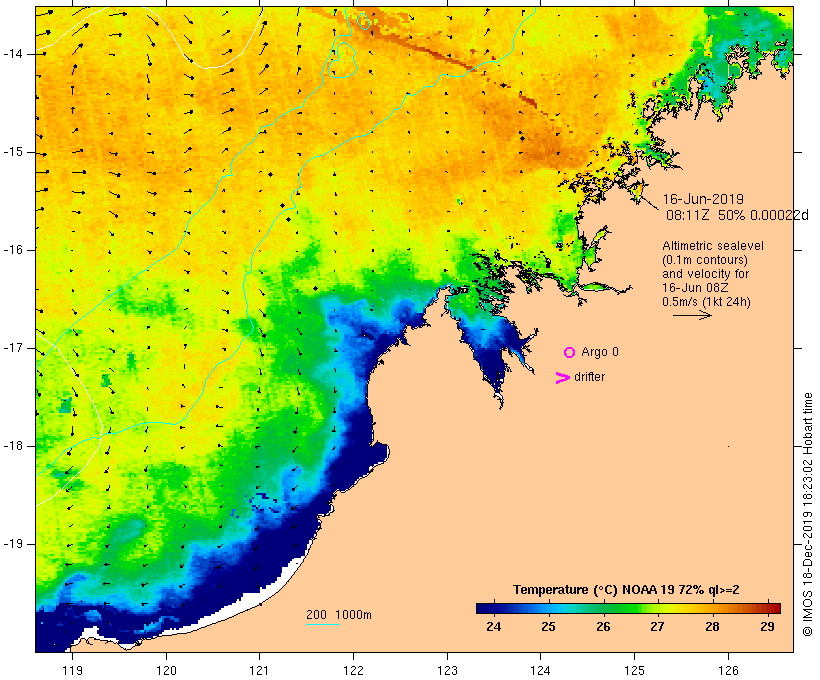Click the longitude axis label '119'
Image resolution: width=820 pixels, height=680 pixels.
(72, 670)
